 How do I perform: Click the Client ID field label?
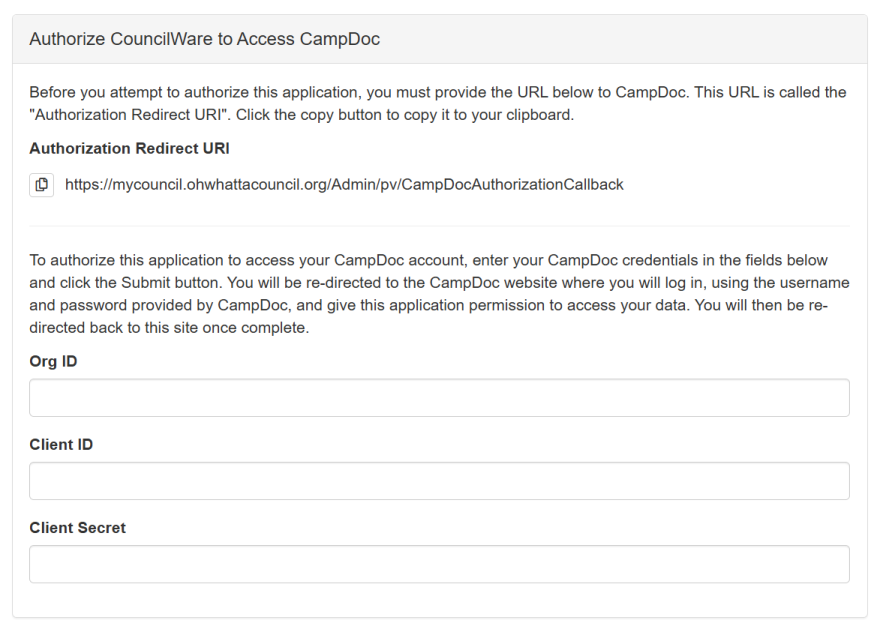pyautogui.click(x=61, y=445)
